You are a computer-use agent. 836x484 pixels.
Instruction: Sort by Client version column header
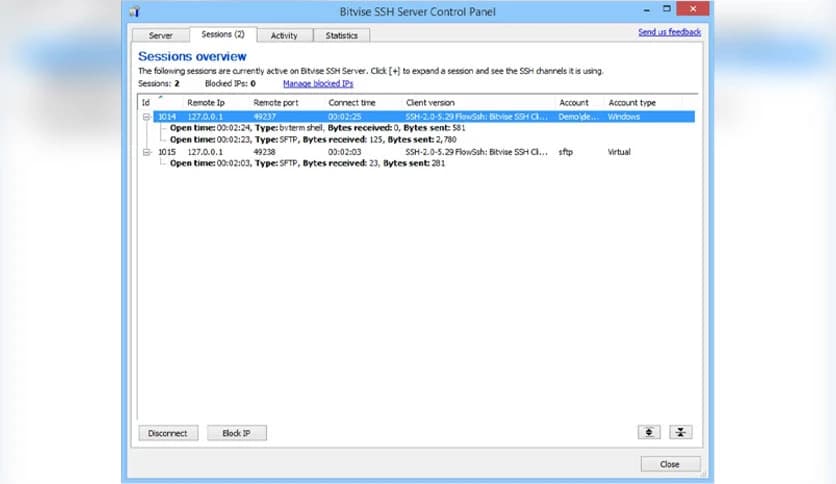[x=430, y=102]
